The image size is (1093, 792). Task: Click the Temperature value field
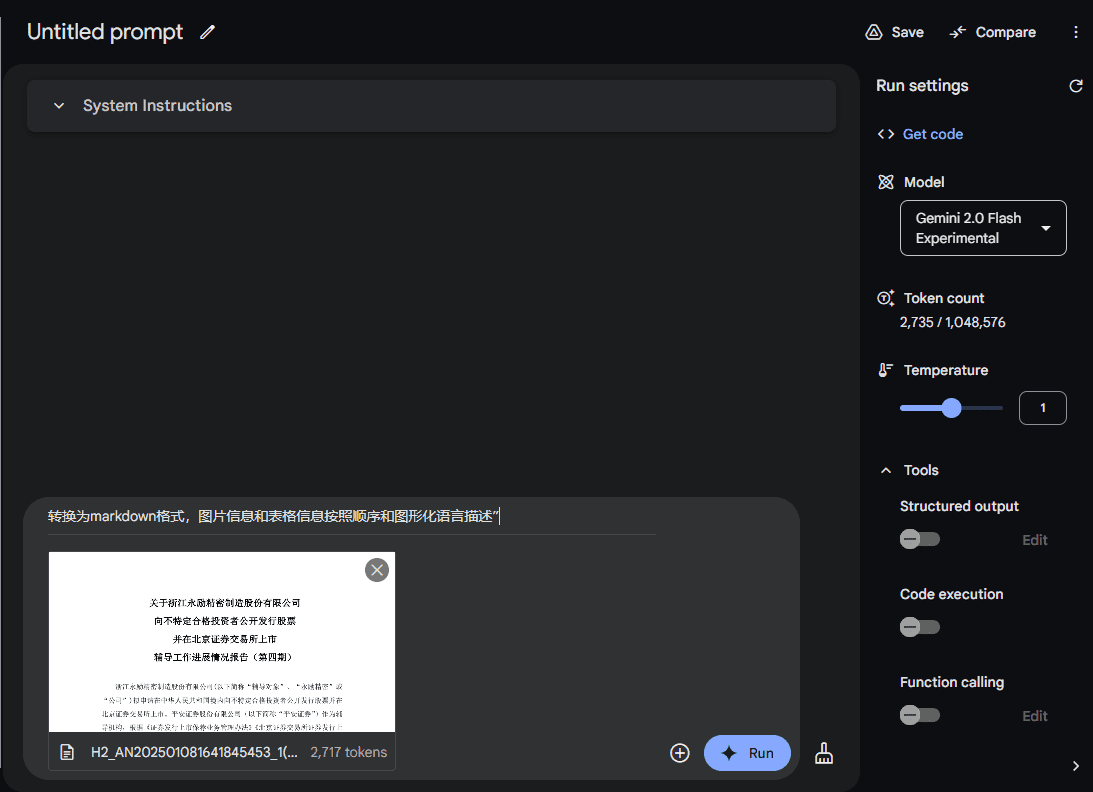point(1042,408)
